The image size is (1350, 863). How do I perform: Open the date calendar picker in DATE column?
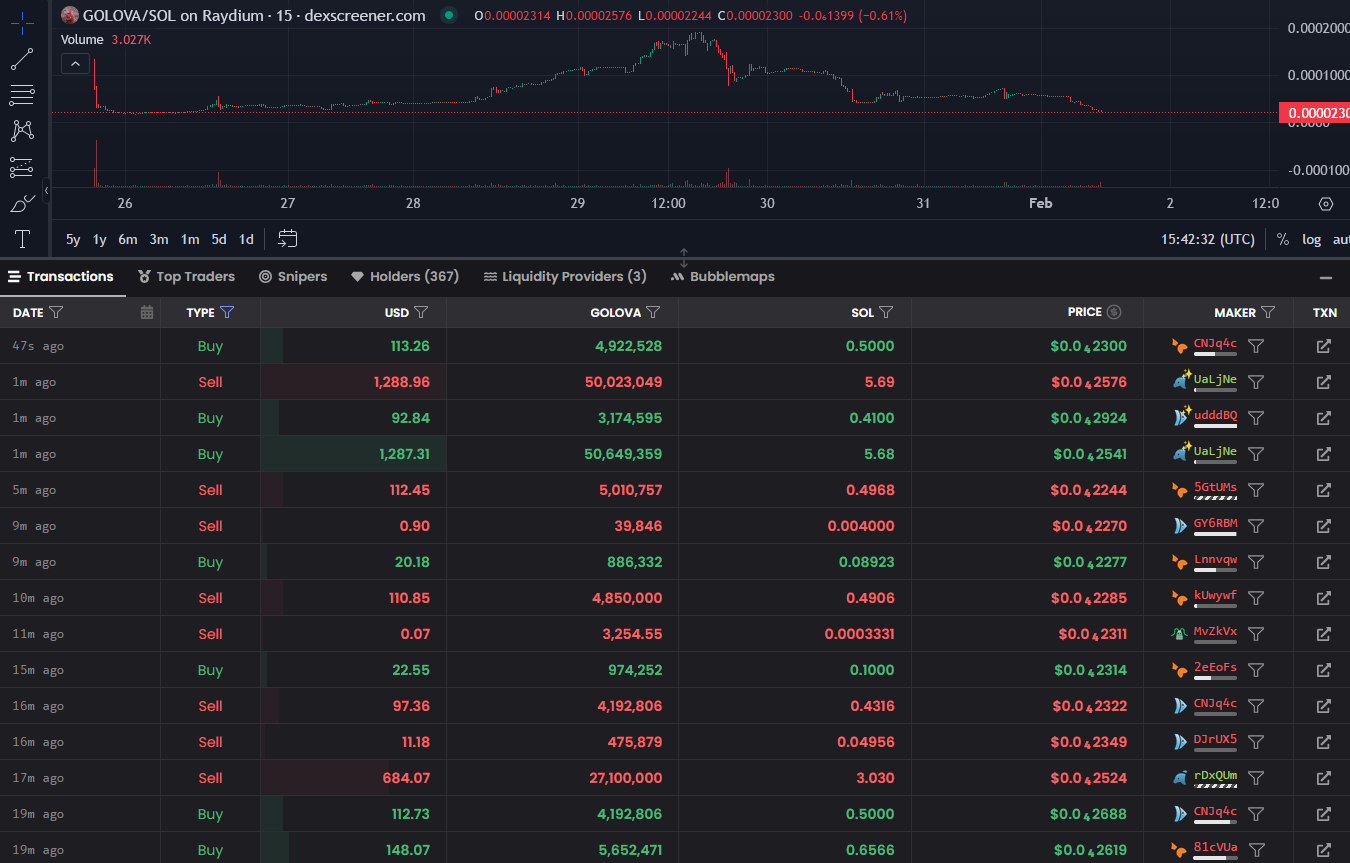147,312
